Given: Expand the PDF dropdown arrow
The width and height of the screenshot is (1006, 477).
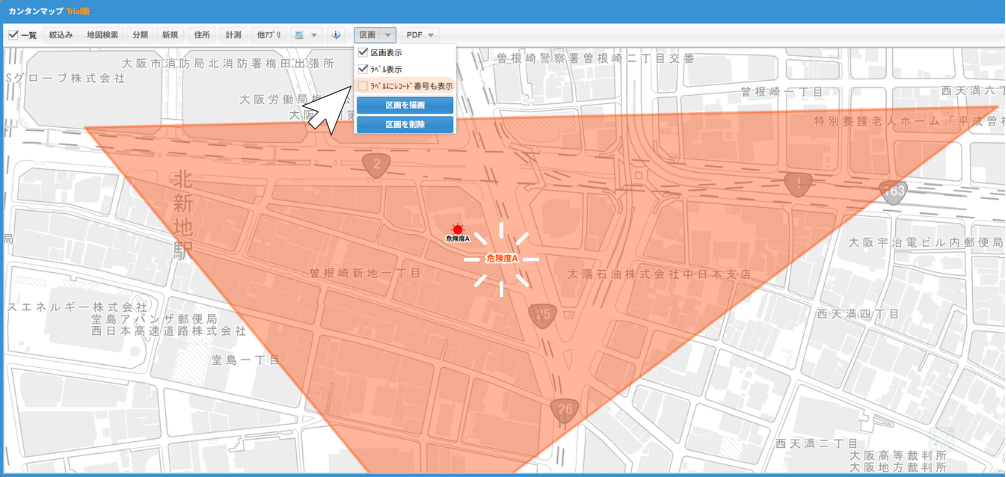Looking at the screenshot, I should point(431,35).
